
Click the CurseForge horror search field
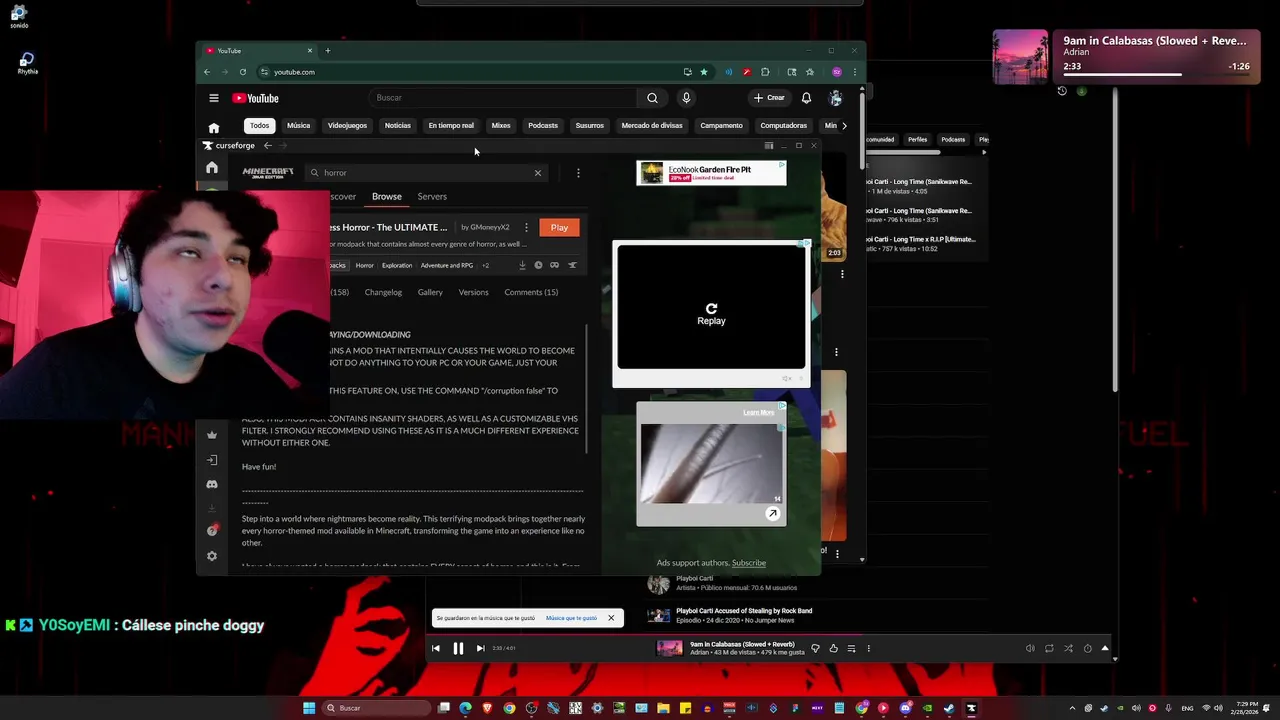click(426, 173)
